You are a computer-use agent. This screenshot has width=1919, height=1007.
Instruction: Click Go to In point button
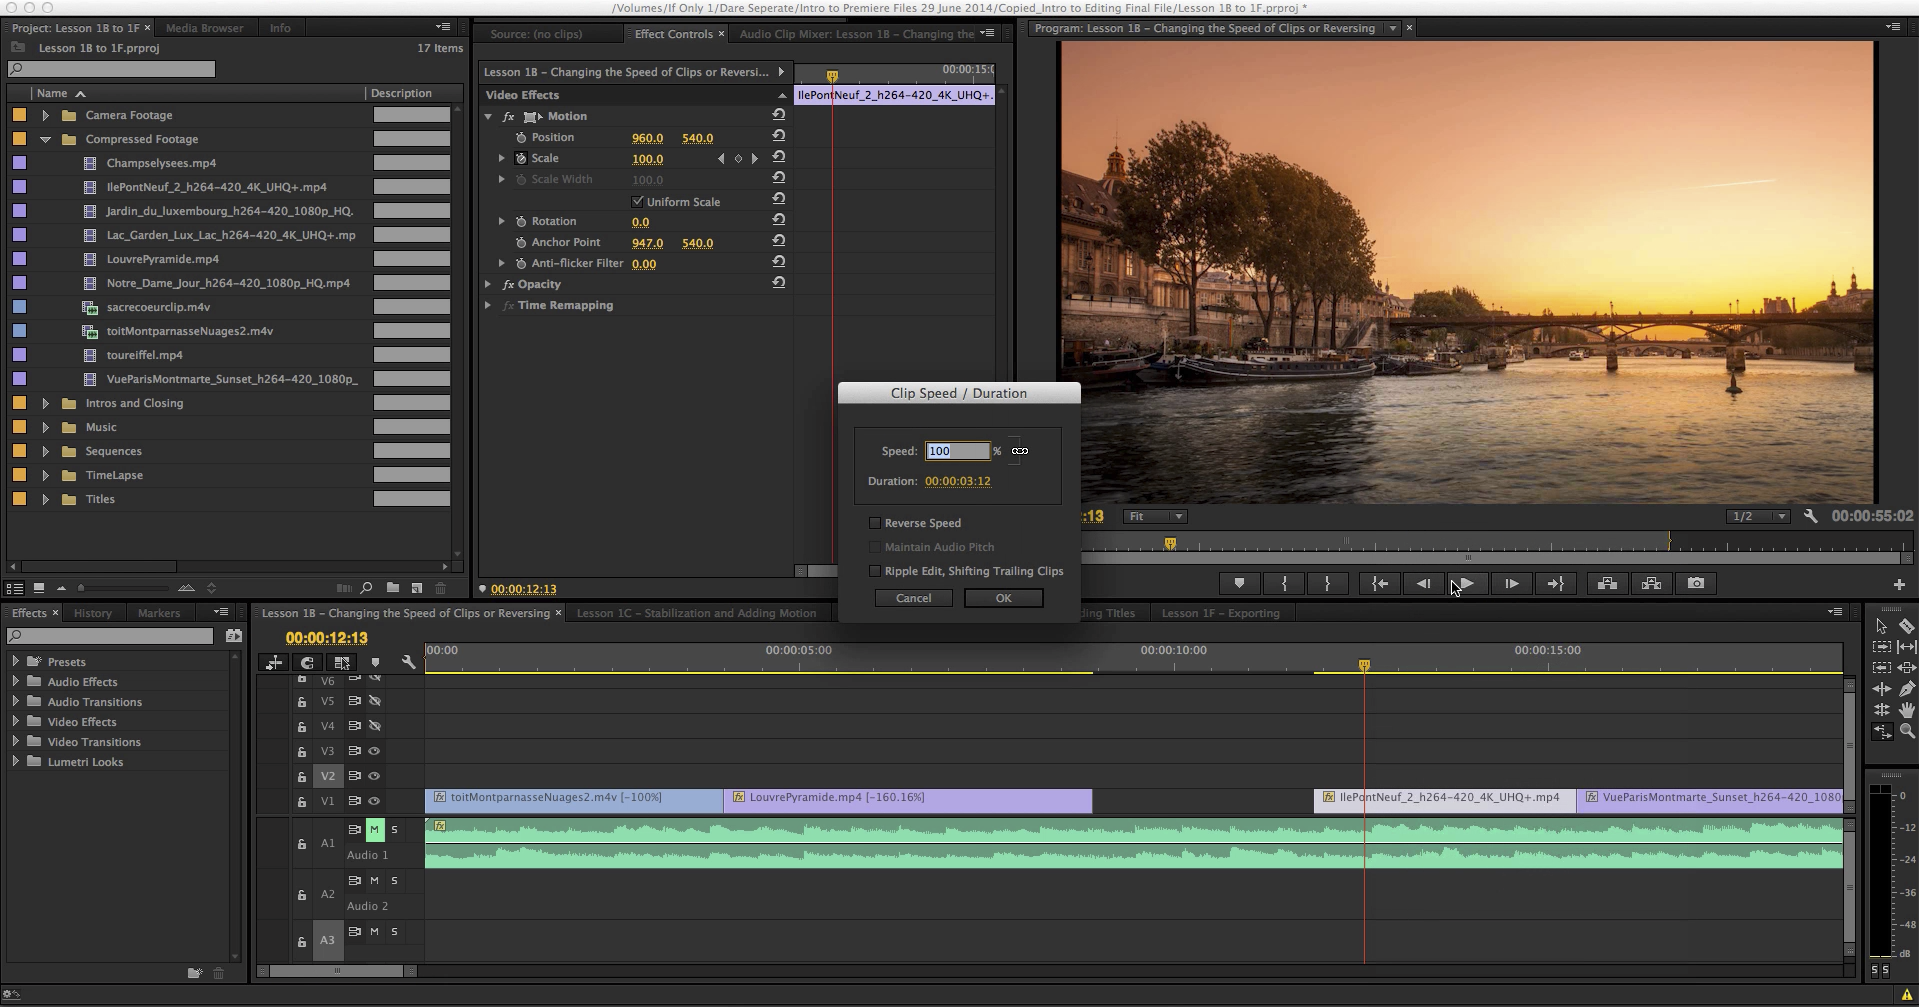click(x=1379, y=584)
